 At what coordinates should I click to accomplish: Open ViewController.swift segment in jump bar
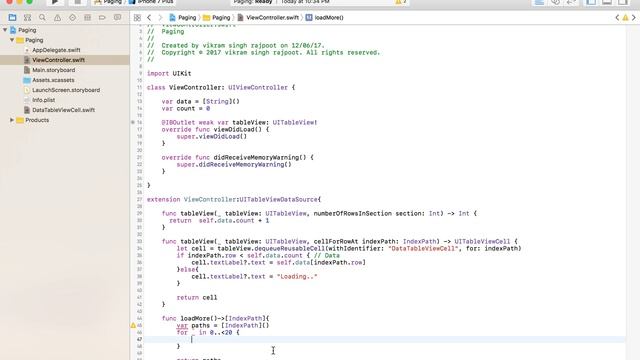pyautogui.click(x=268, y=18)
